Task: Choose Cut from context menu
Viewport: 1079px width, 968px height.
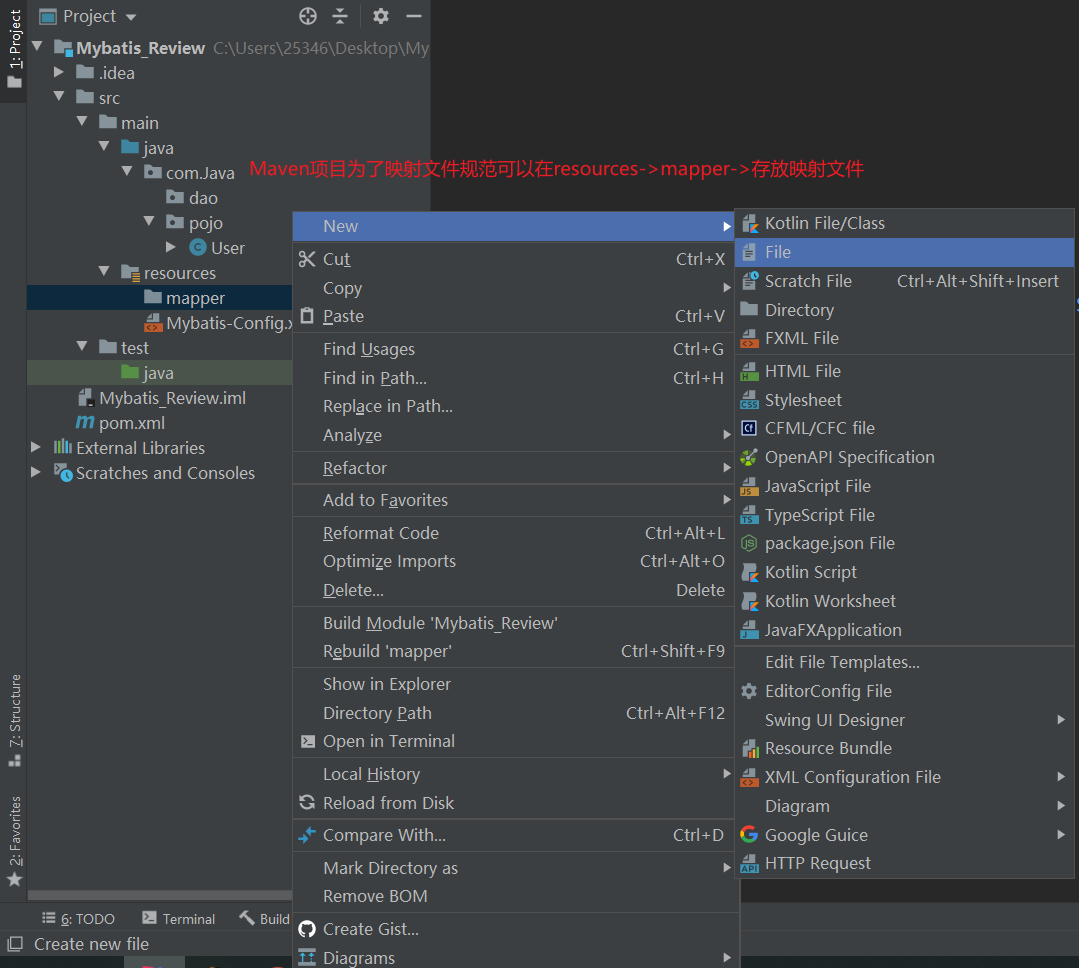Action: 513,259
